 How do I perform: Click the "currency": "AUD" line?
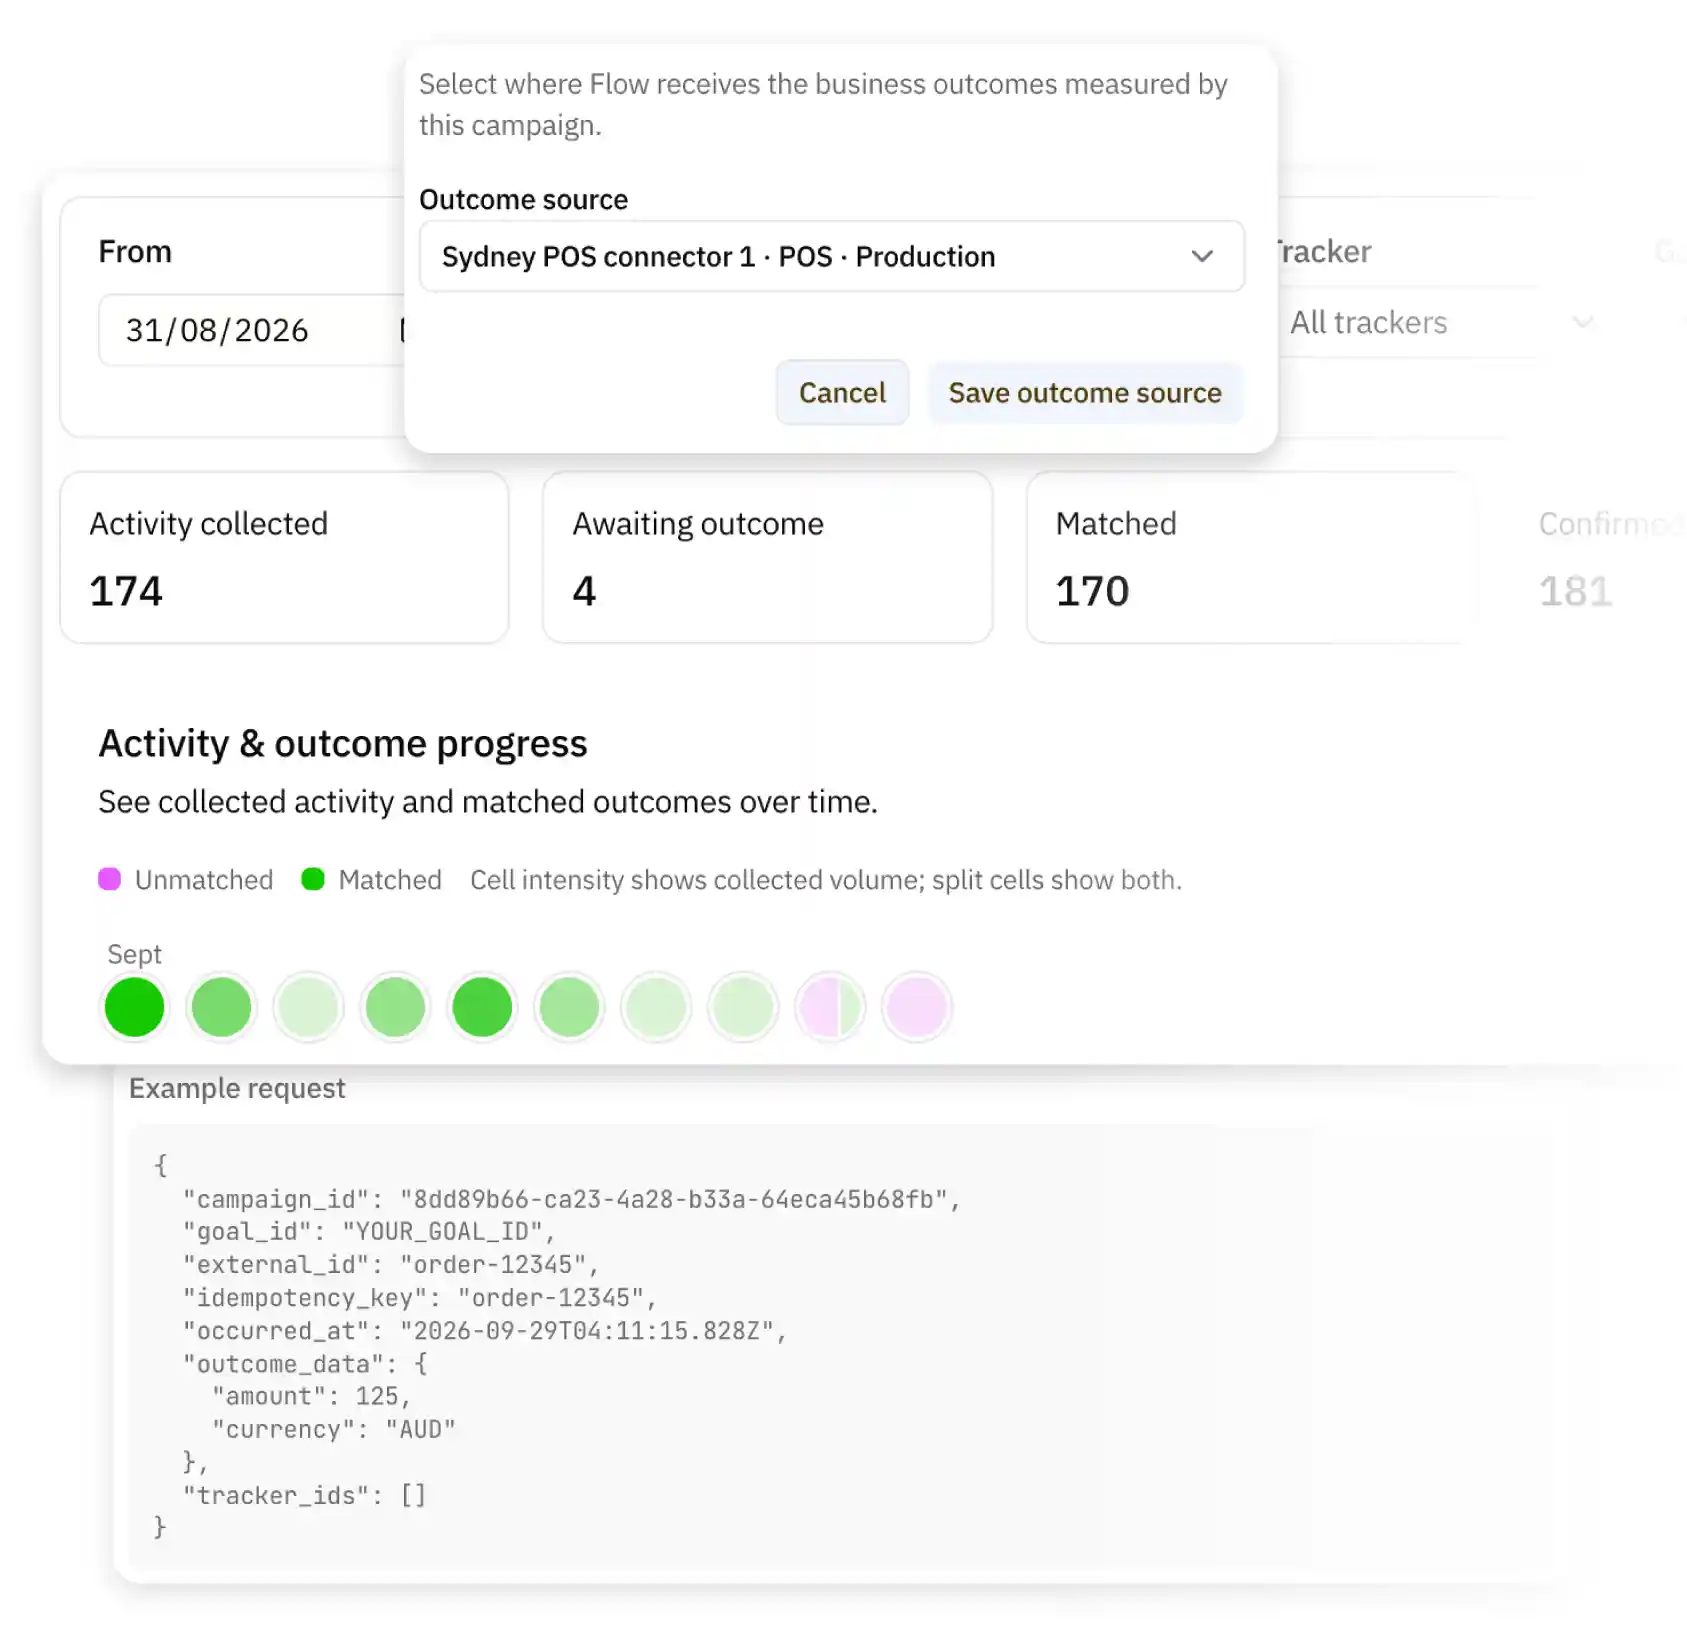(x=333, y=1430)
